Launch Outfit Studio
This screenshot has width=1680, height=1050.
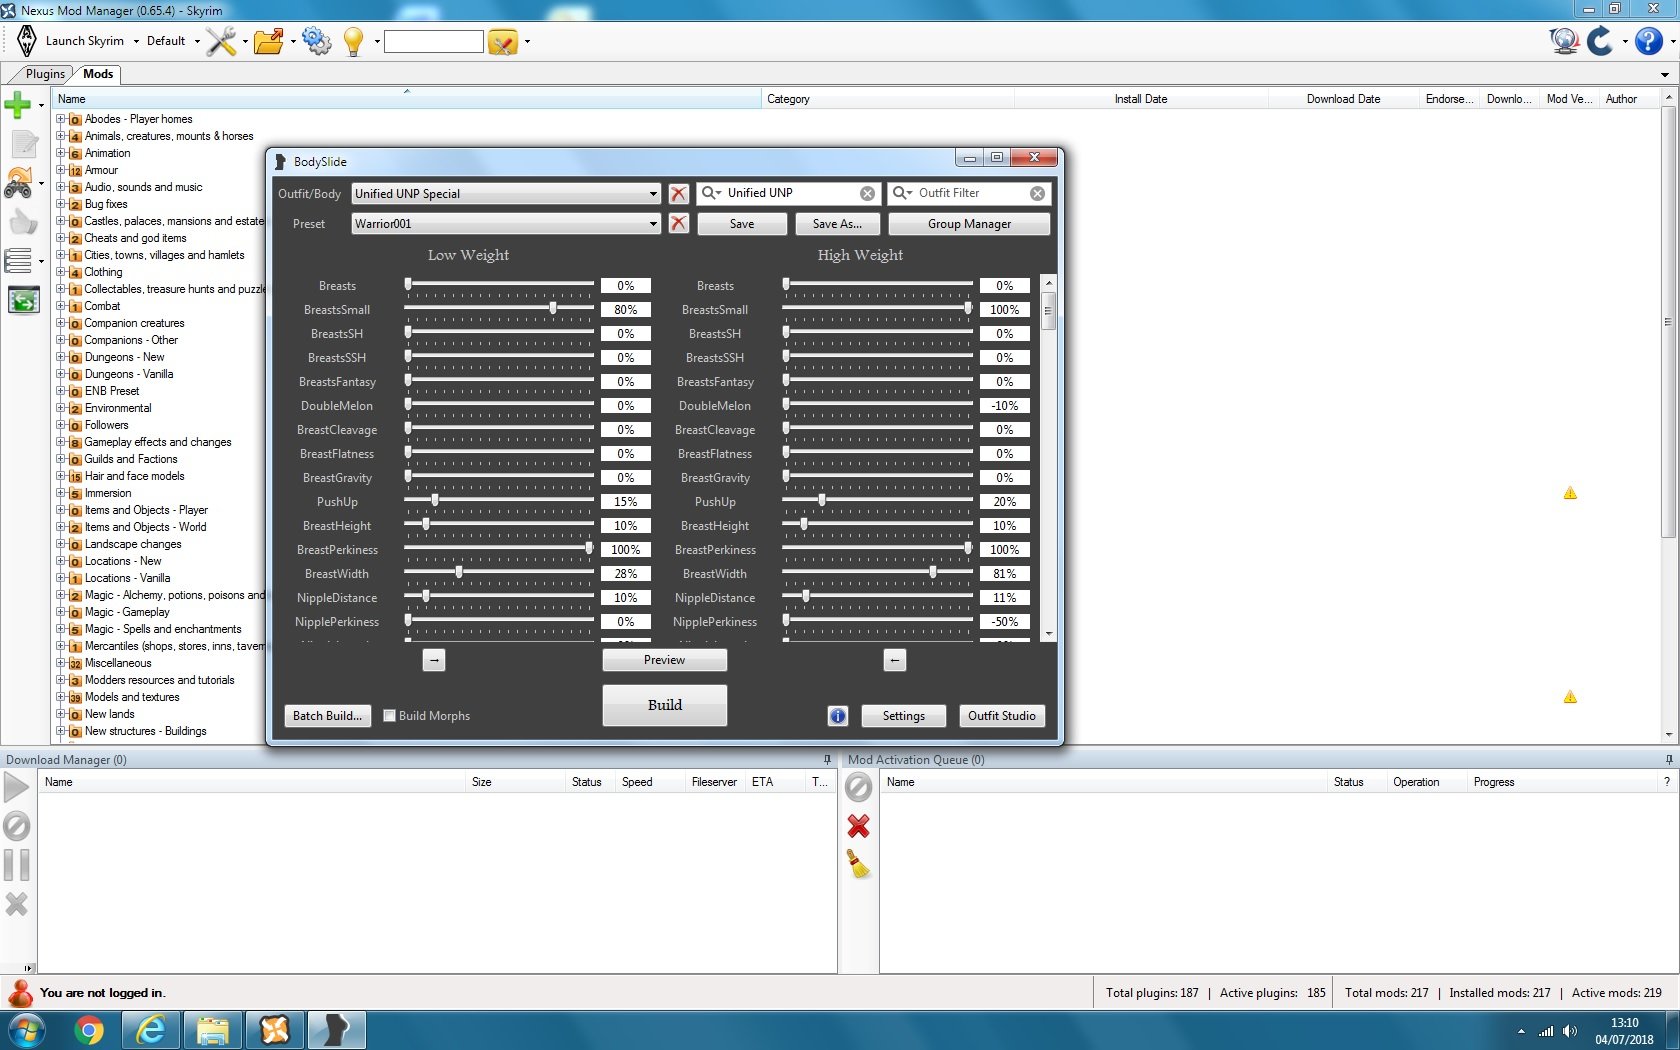point(1001,716)
